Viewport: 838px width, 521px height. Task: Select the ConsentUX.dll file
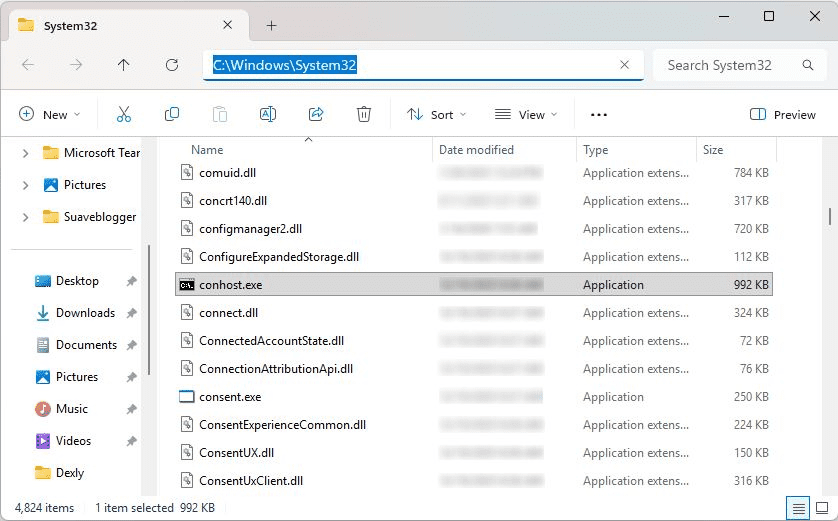[x=474, y=453]
